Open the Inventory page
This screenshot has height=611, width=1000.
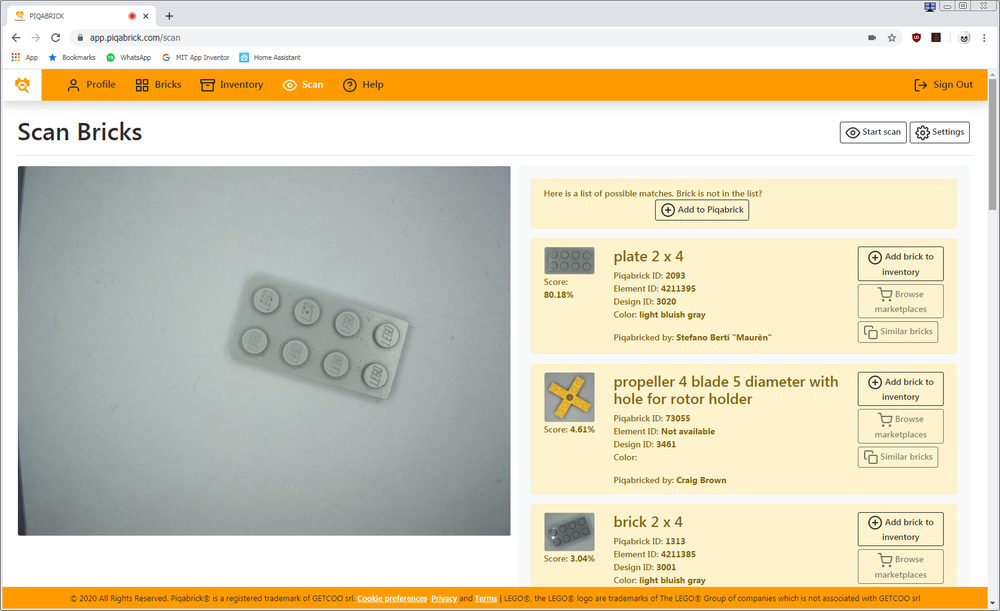[232, 85]
